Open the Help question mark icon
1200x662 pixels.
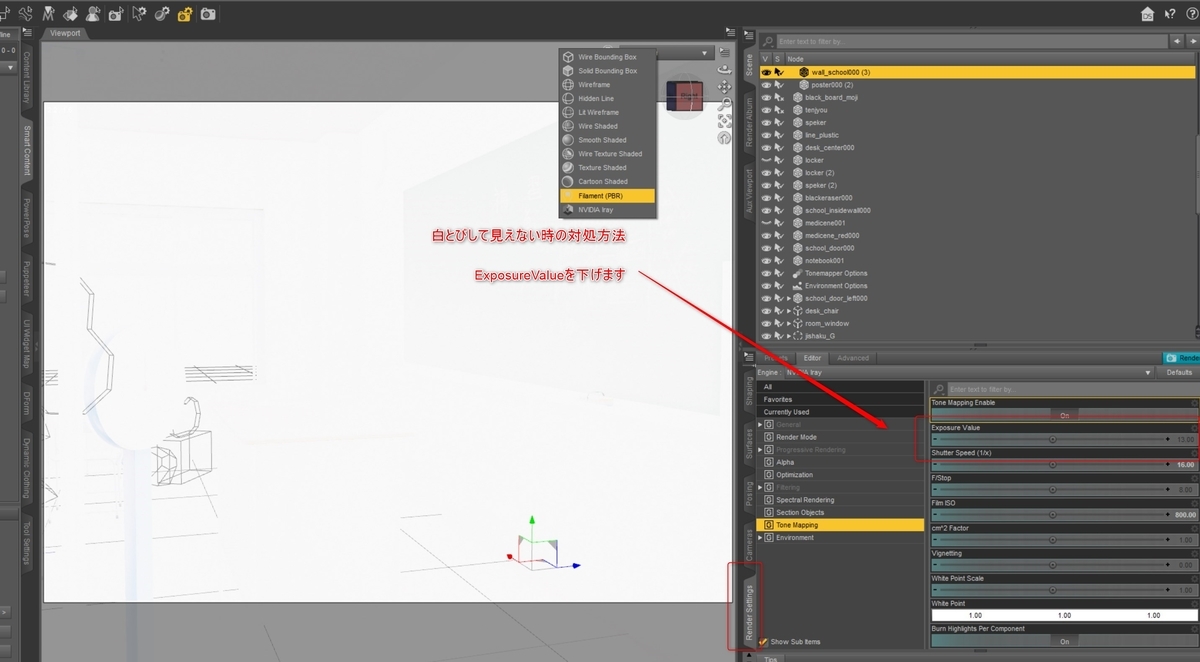pyautogui.click(x=1170, y=14)
